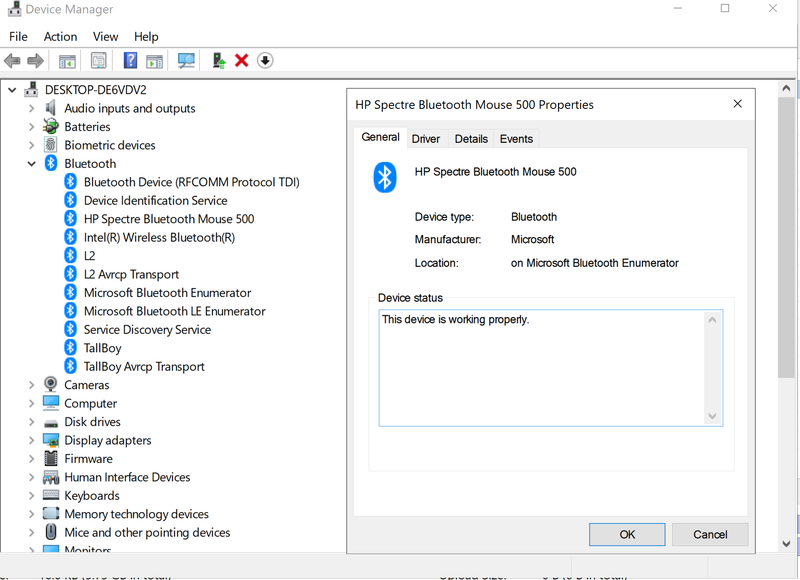Select the TallBoy Avrcp Transport device
Image resolution: width=800 pixels, height=580 pixels.
144,367
